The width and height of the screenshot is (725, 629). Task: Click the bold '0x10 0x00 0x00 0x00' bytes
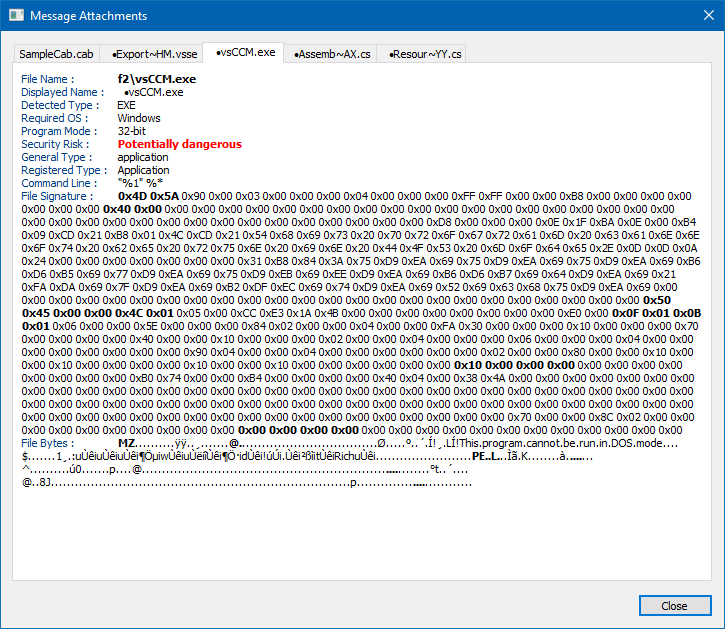click(x=514, y=365)
